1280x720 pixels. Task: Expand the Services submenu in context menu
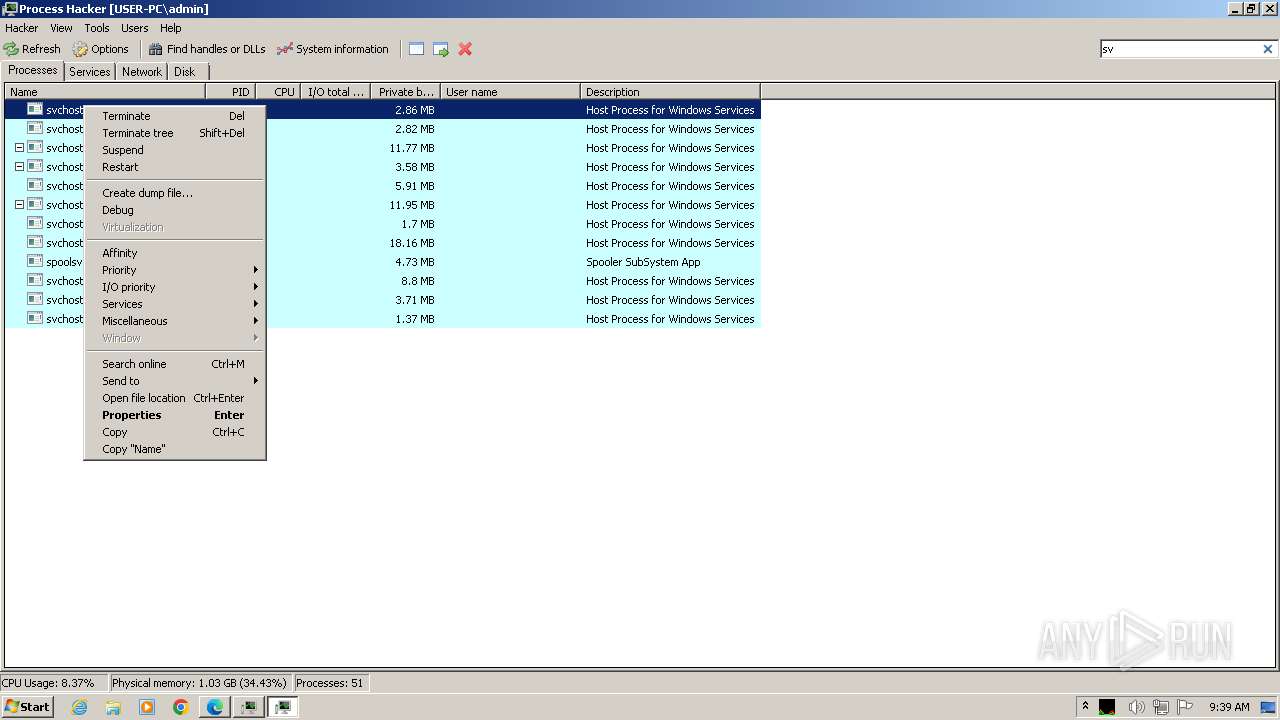coord(174,304)
